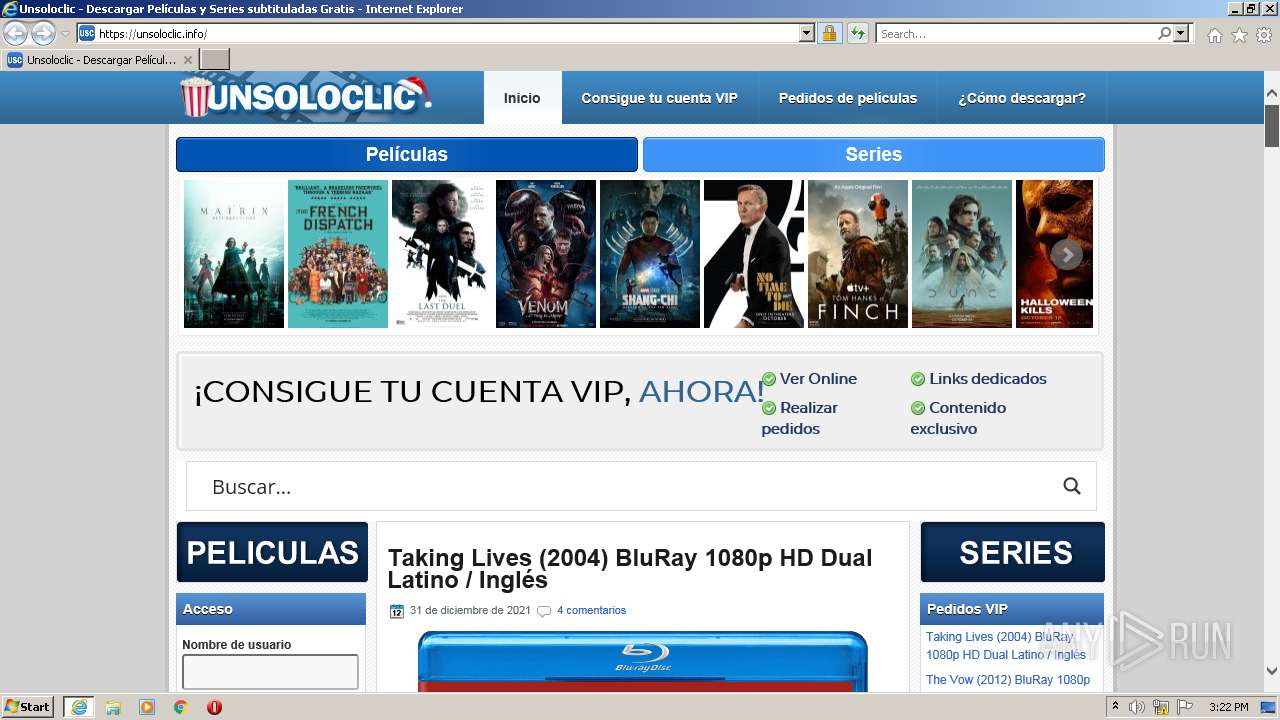Image resolution: width=1280 pixels, height=720 pixels.
Task: Open Google Chrome taskbar icon
Action: (x=180, y=707)
